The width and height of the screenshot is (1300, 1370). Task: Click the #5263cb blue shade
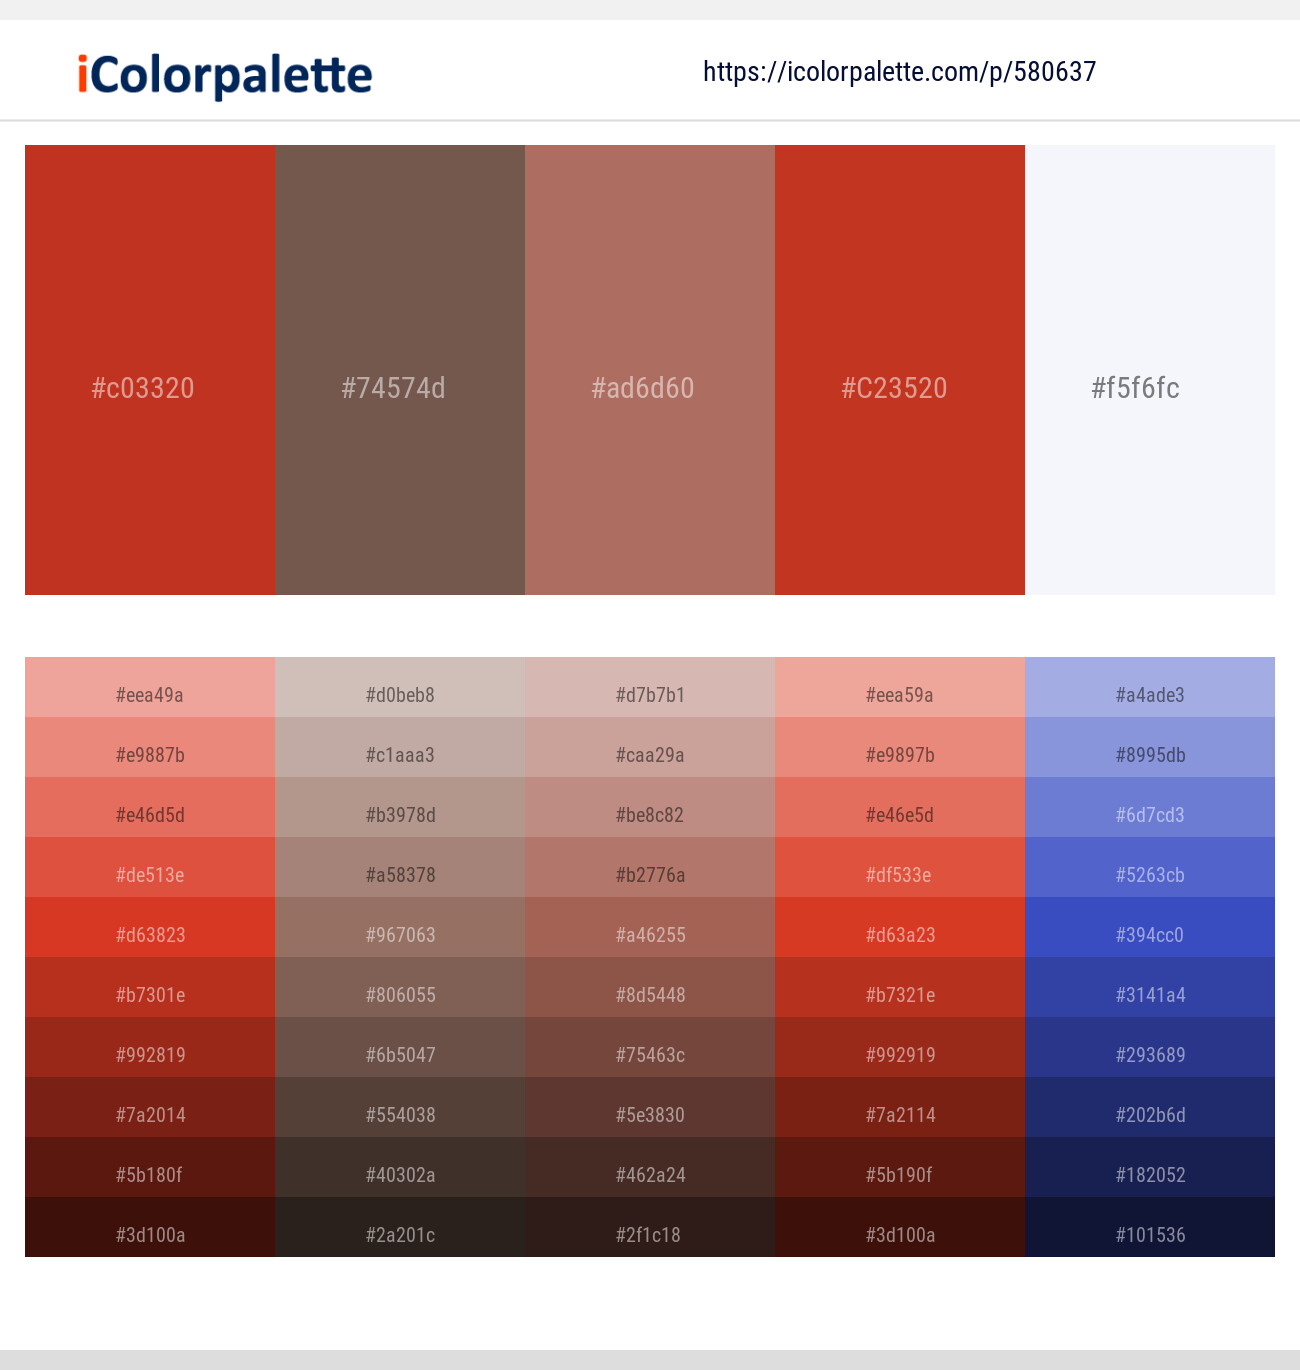click(x=1150, y=867)
